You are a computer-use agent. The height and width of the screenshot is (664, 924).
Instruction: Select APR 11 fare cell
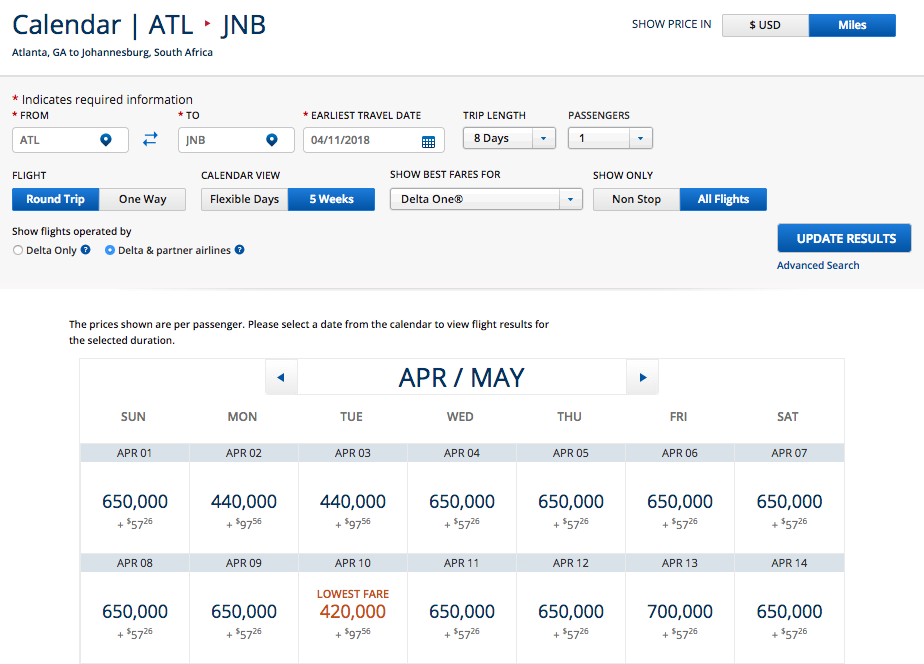point(461,617)
